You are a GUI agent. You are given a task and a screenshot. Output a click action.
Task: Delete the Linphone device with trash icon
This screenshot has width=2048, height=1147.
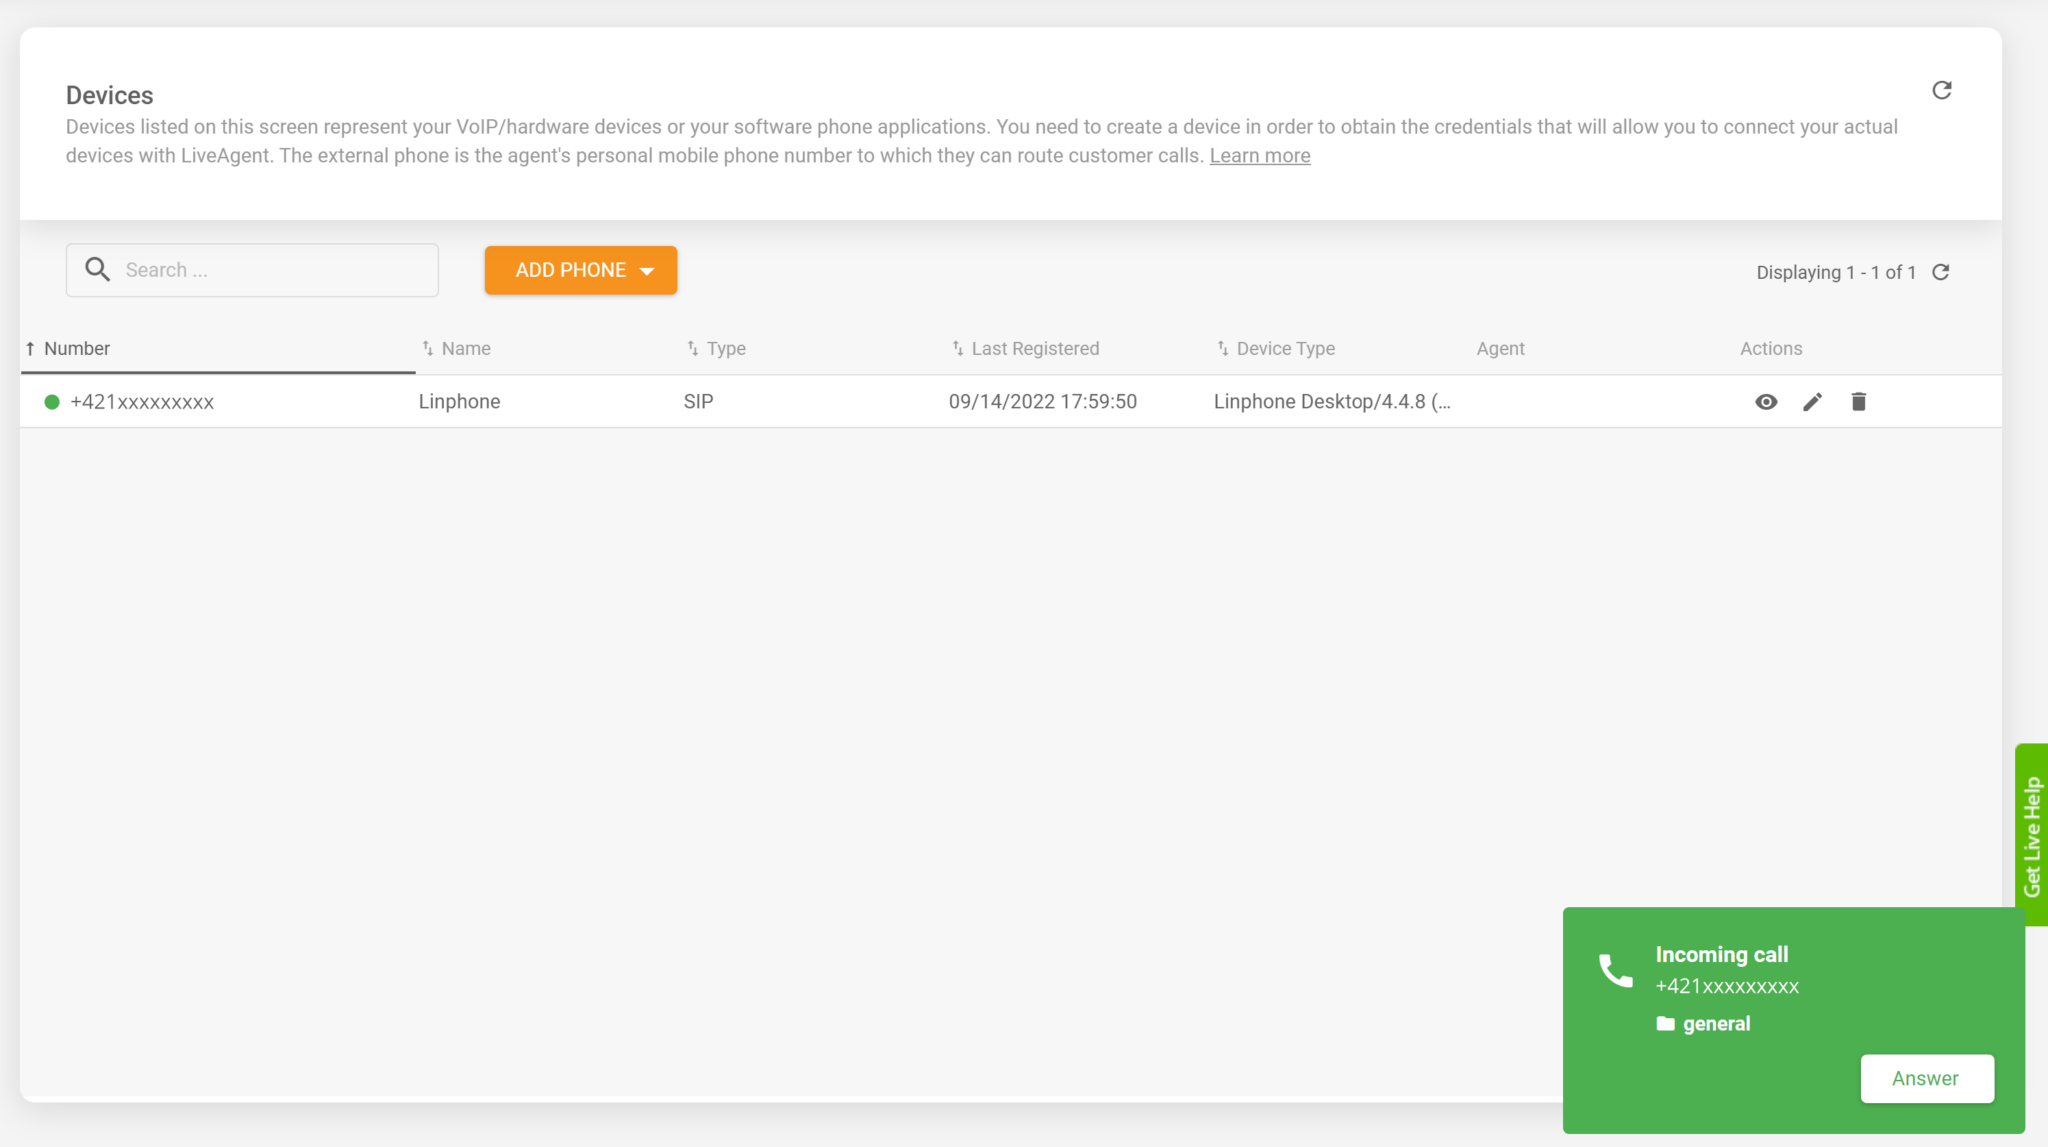1858,402
